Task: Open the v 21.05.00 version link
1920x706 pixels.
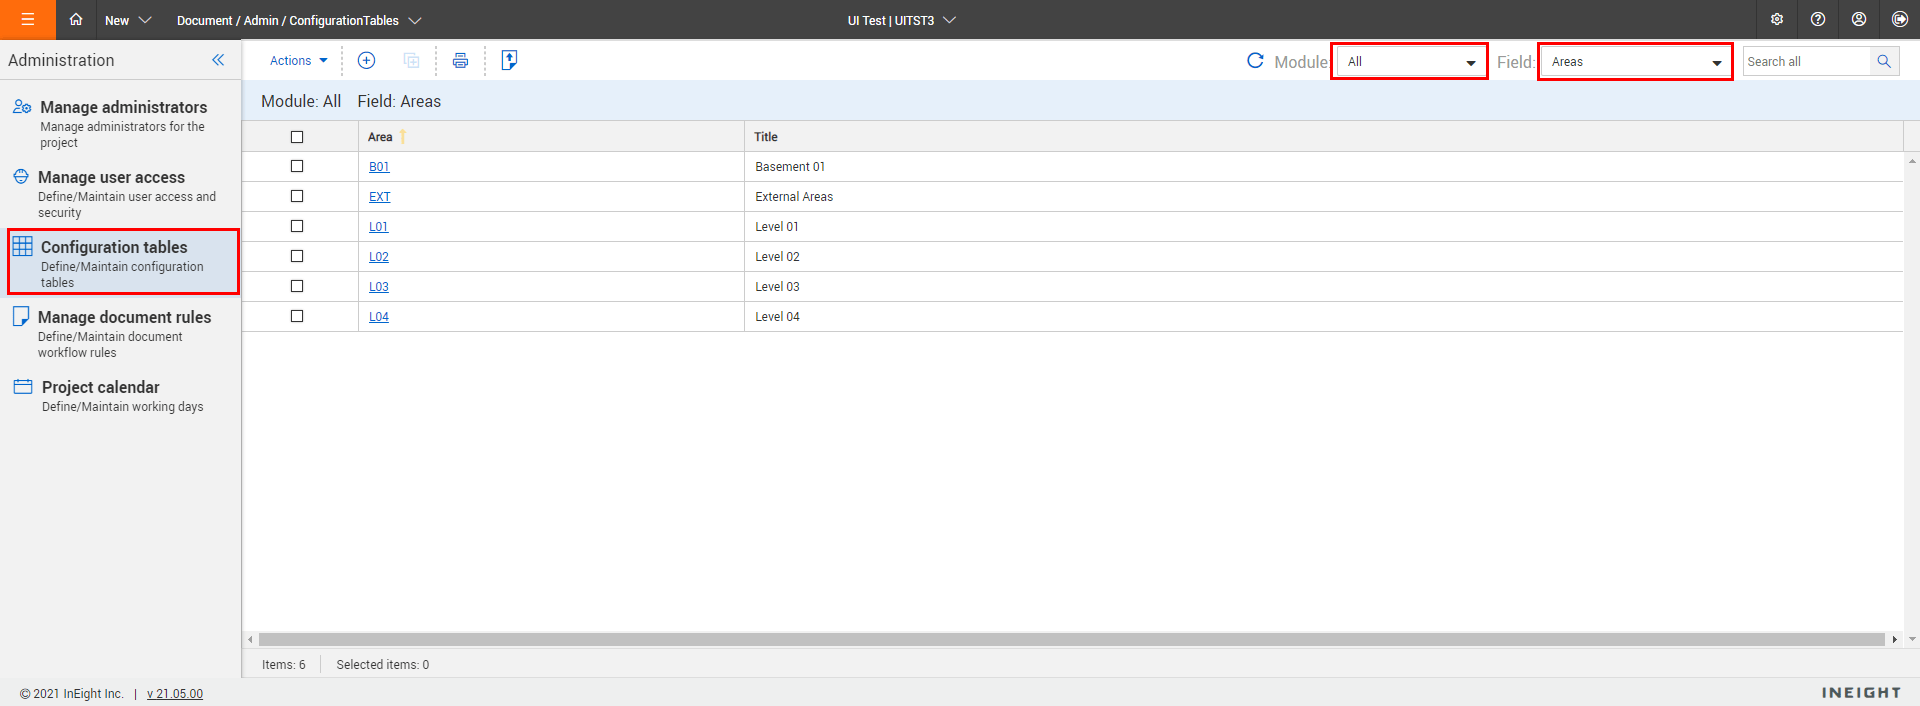Action: pyautogui.click(x=175, y=694)
